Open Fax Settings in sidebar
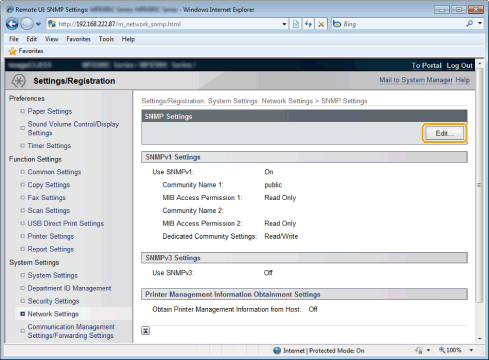The height and width of the screenshot is (360, 489). click(x=46, y=198)
